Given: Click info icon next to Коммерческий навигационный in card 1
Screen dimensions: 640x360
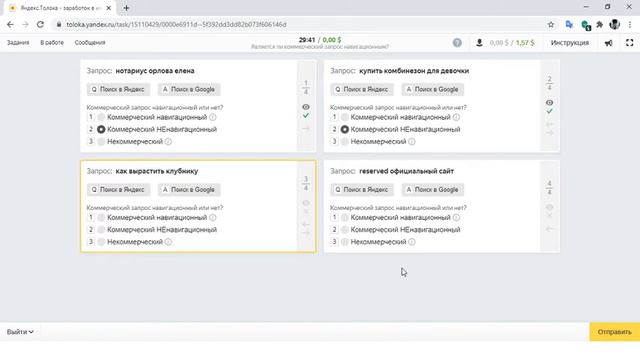Looking at the screenshot, I should (213, 117).
